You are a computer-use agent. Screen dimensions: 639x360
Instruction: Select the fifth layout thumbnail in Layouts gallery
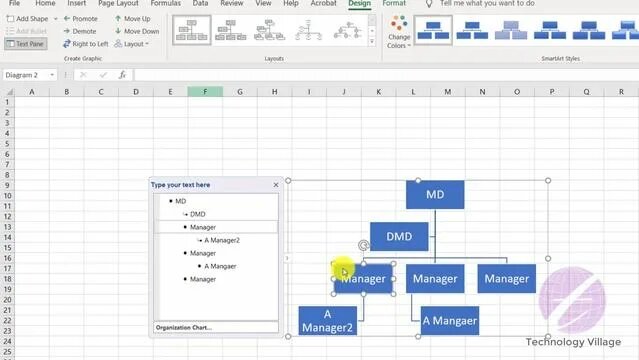coord(348,30)
